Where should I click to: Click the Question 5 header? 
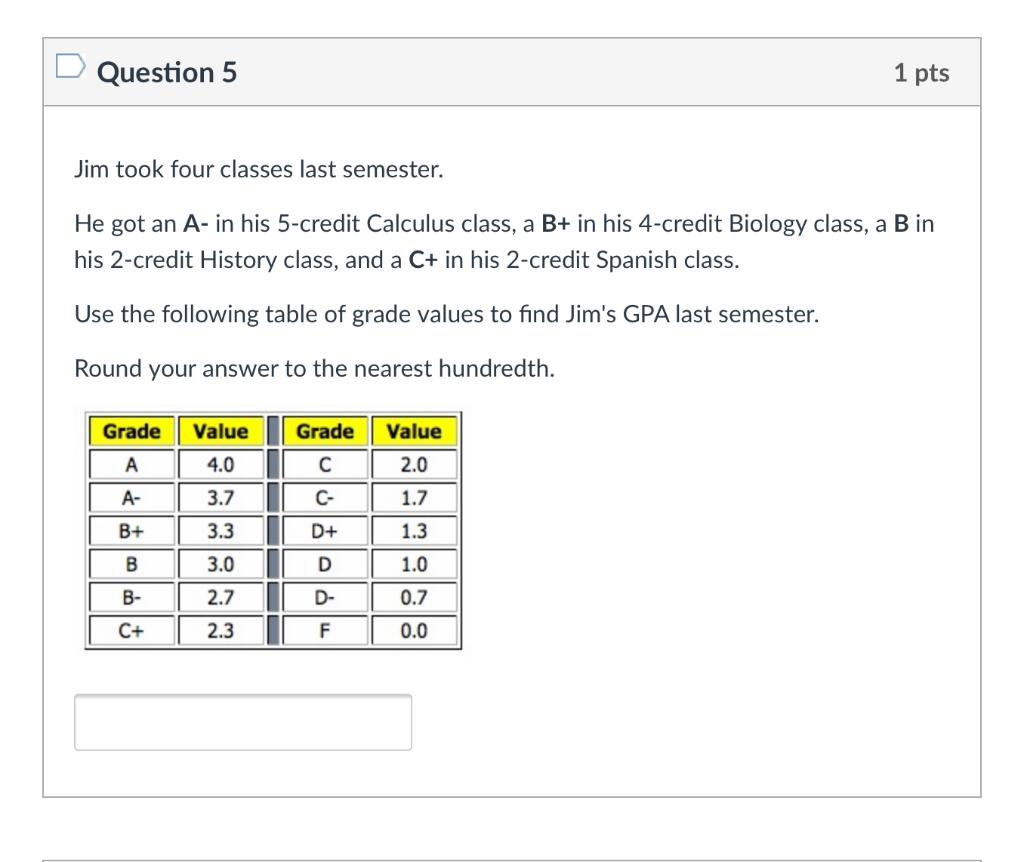click(x=166, y=71)
